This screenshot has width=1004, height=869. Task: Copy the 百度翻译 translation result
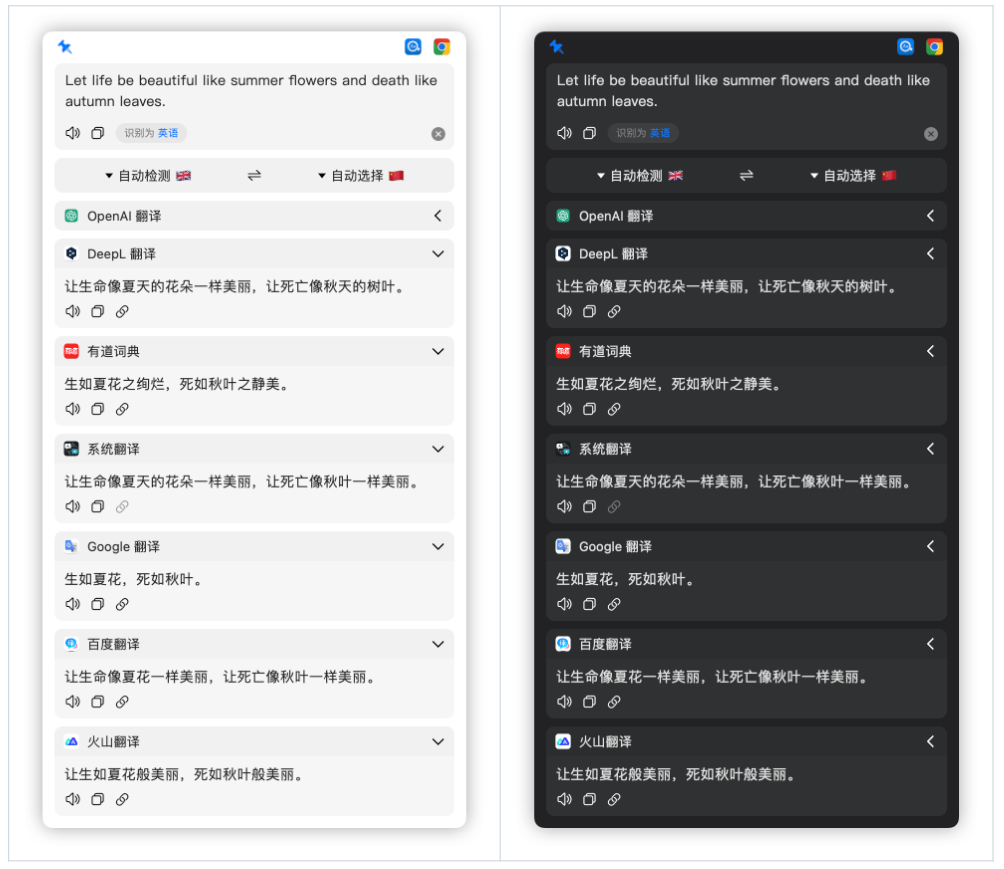pos(97,702)
